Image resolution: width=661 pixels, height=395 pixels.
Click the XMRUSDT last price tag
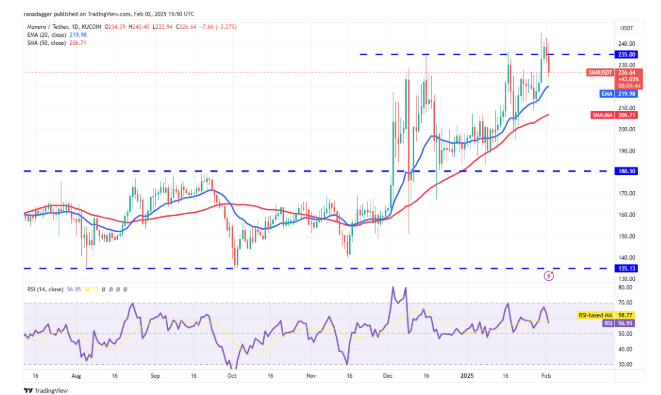point(600,73)
